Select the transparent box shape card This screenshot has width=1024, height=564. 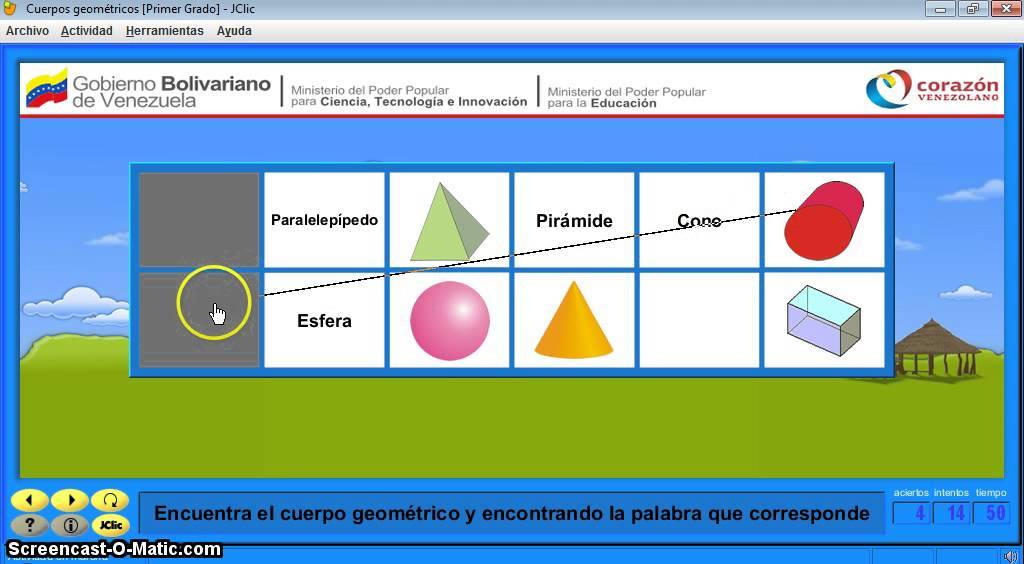pyautogui.click(x=824, y=320)
